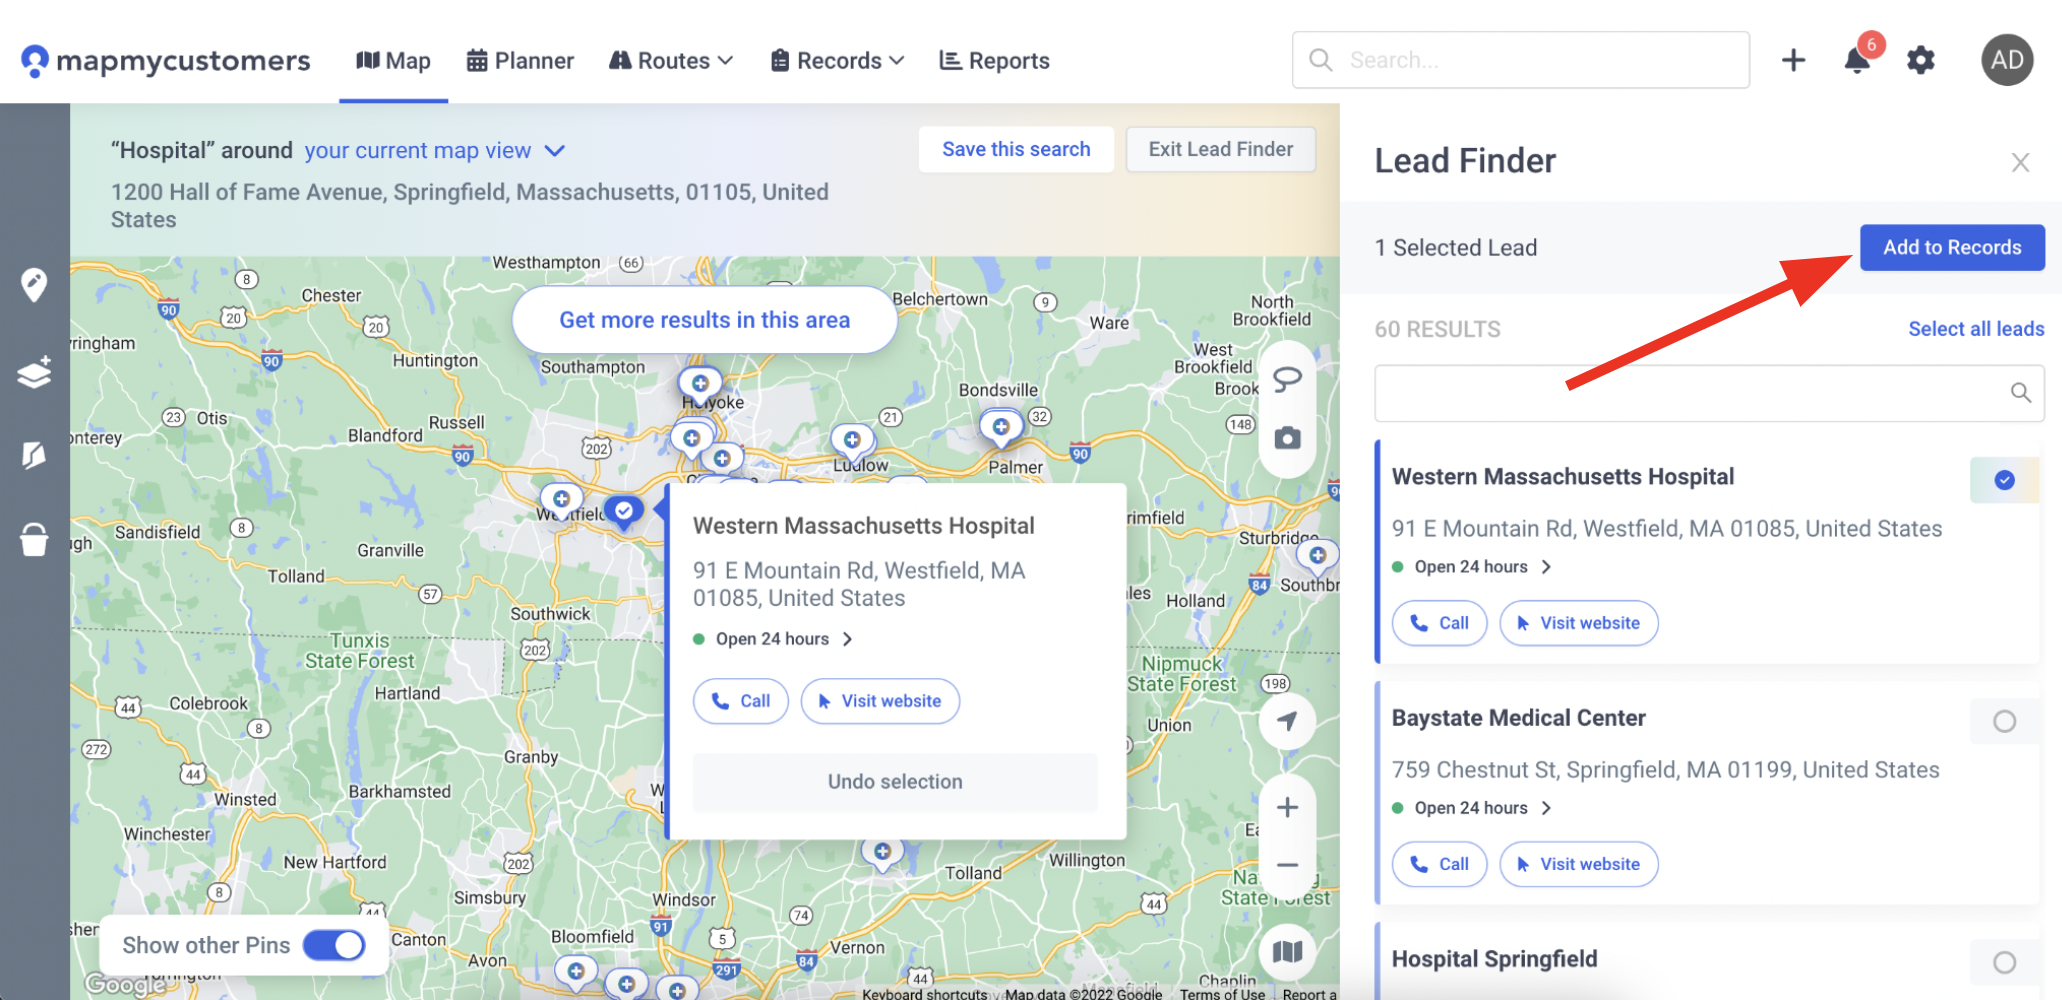Toggle Show other Pins switch
Screen dimensions: 2062x1000
click(x=334, y=945)
